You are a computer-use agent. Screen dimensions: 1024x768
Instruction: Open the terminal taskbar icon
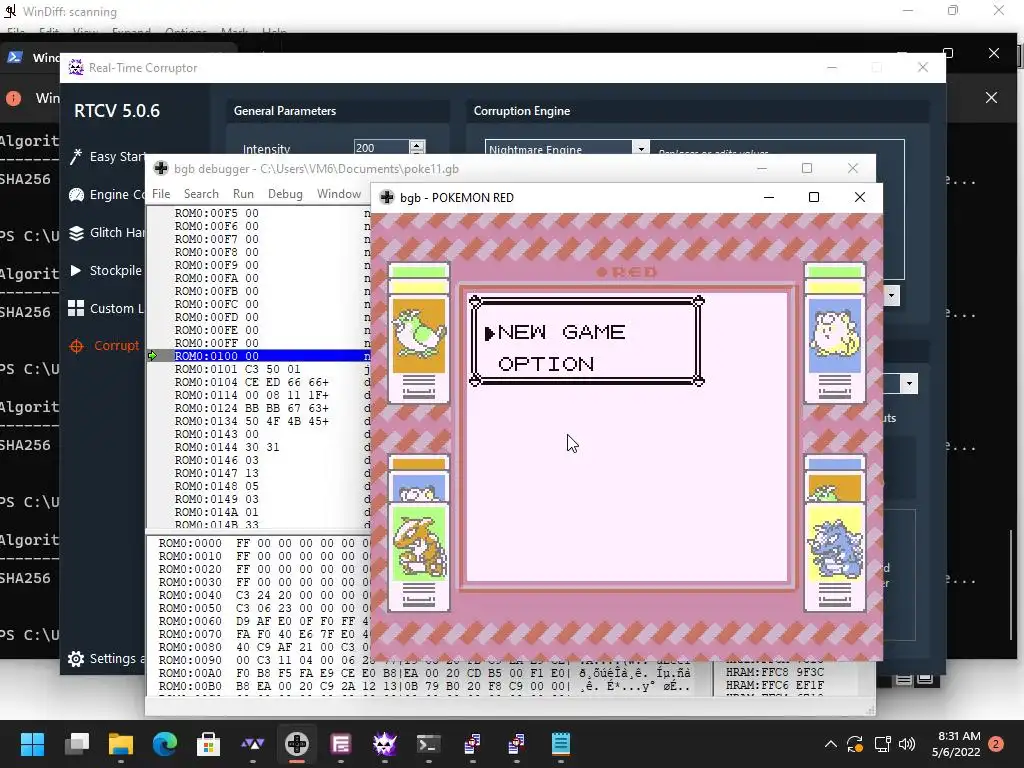pyautogui.click(x=428, y=744)
